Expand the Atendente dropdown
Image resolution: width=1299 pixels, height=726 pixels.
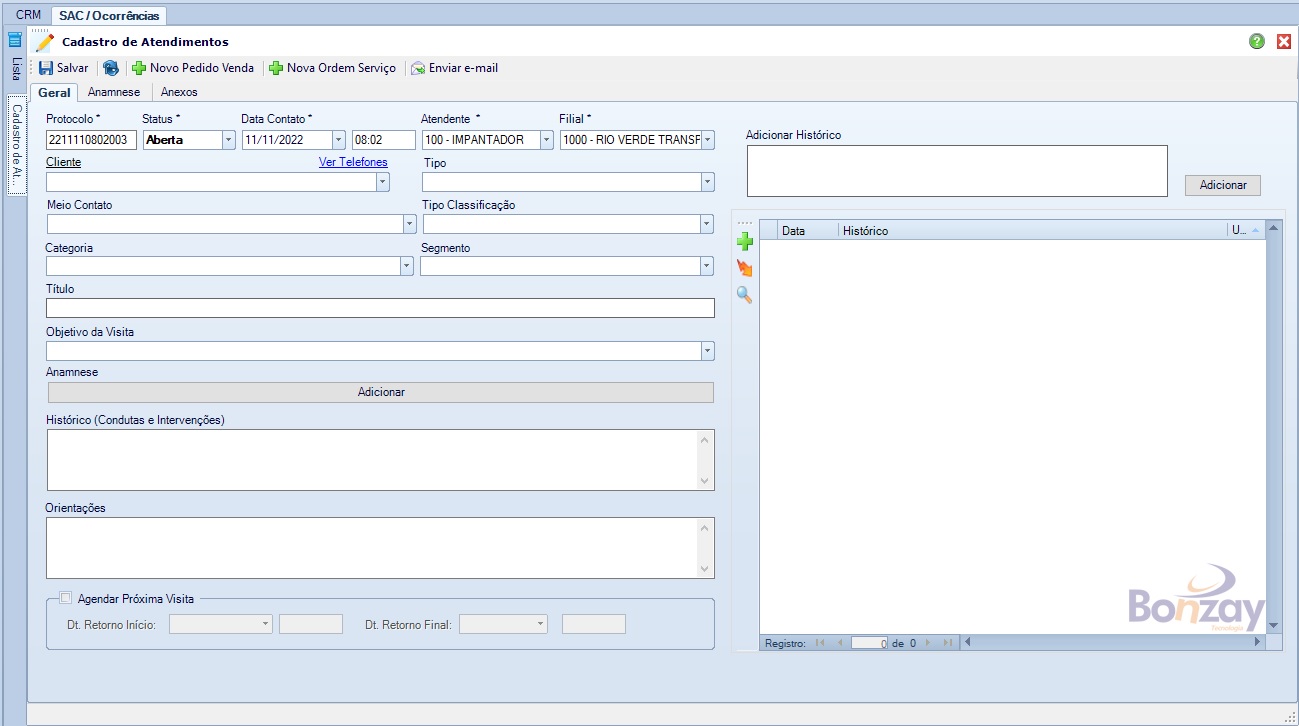[x=546, y=140]
